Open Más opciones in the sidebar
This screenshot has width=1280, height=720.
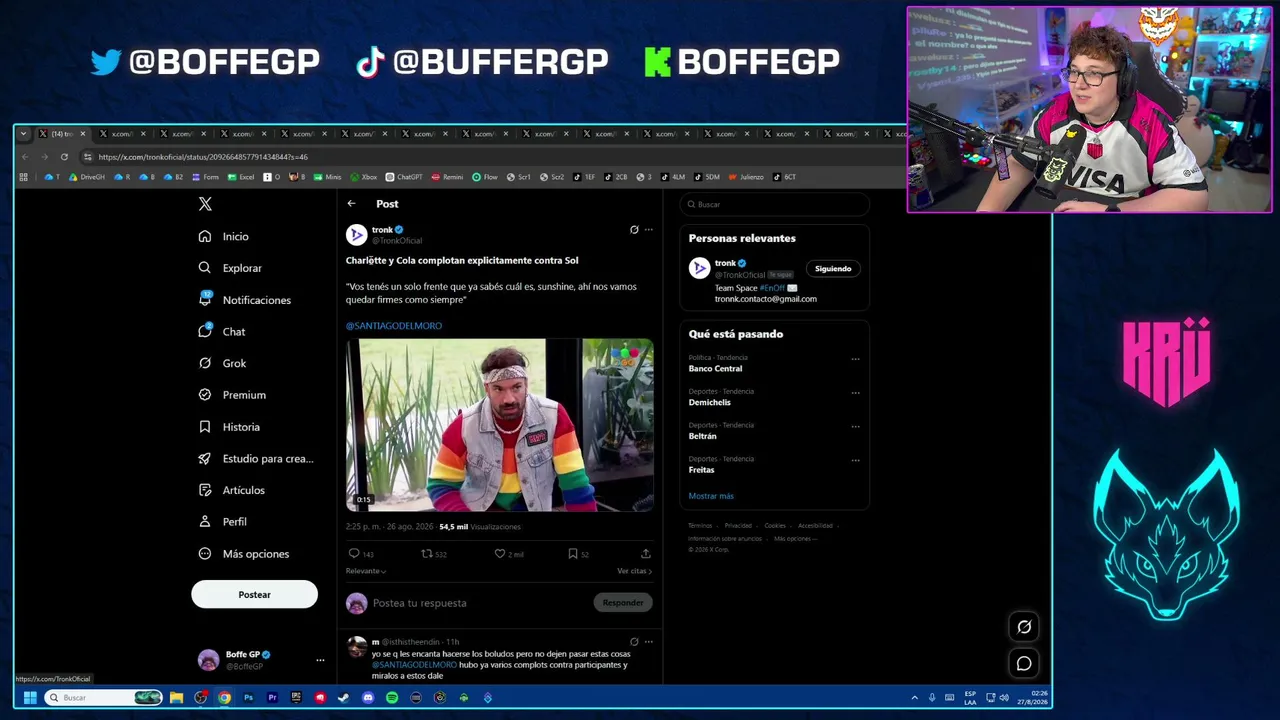244,554
